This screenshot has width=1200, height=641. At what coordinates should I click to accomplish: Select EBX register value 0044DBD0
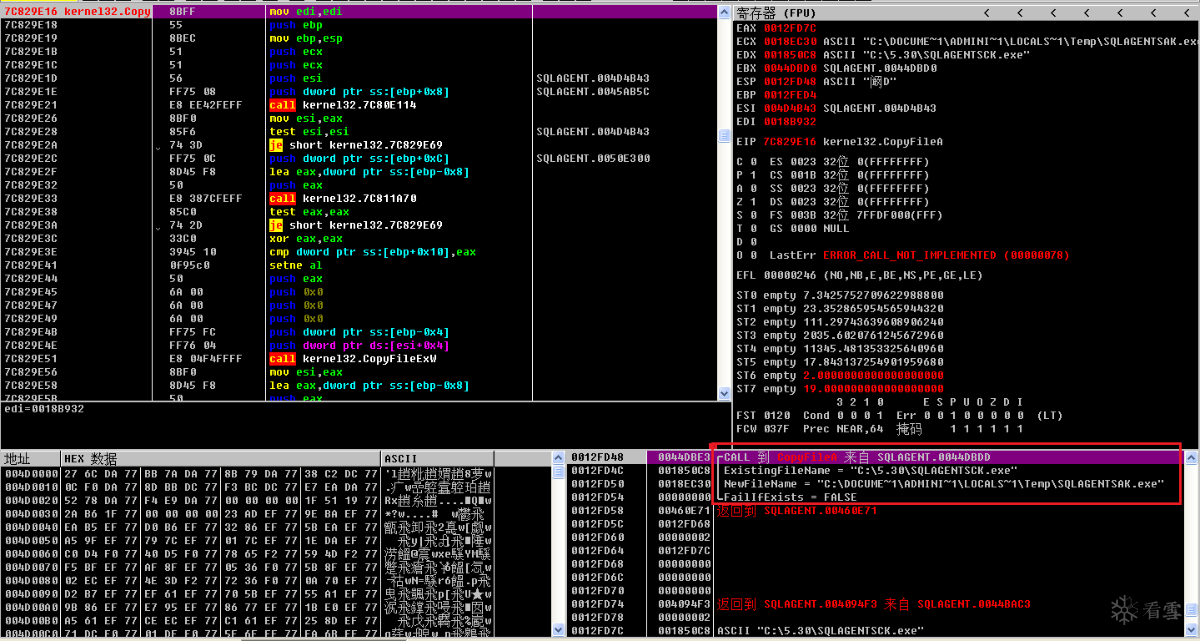[790, 68]
